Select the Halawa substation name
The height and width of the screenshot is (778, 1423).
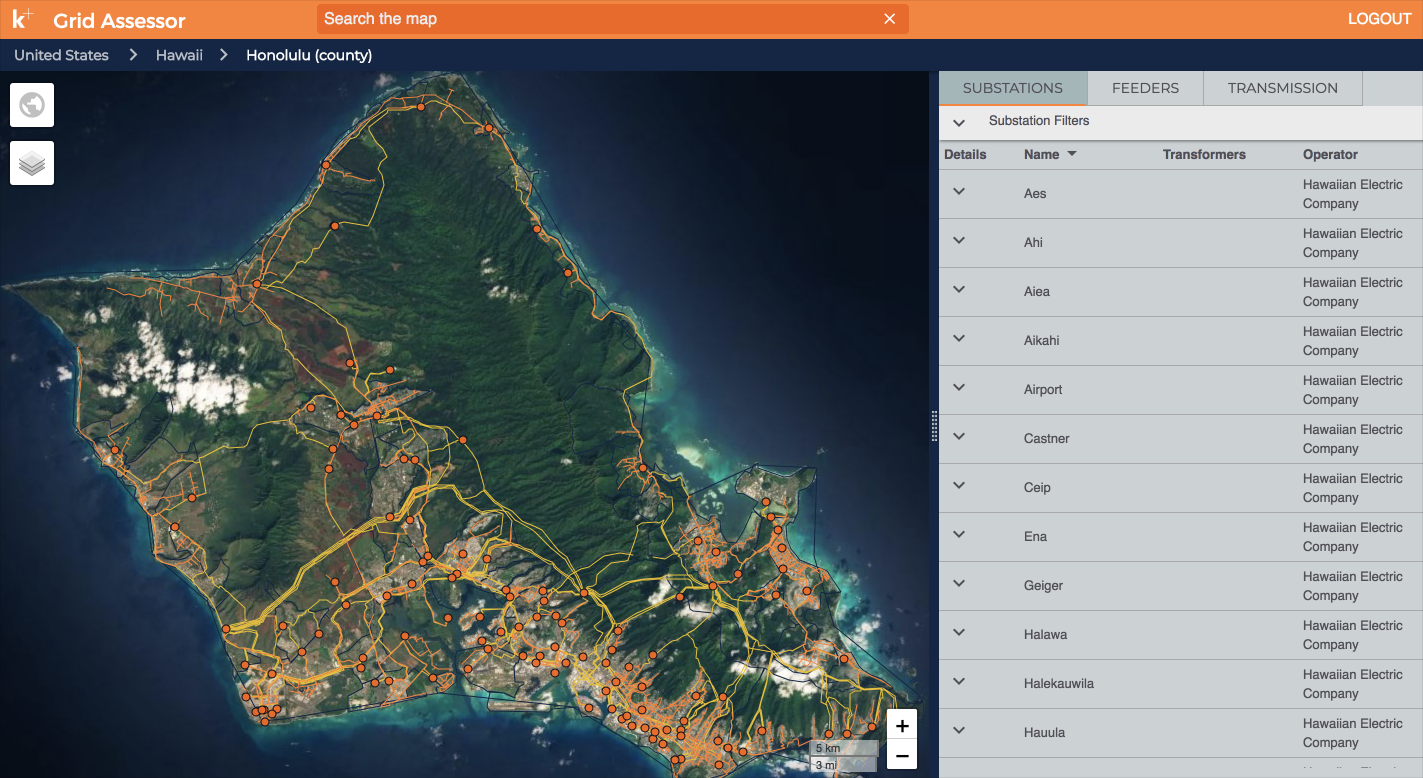(1045, 635)
